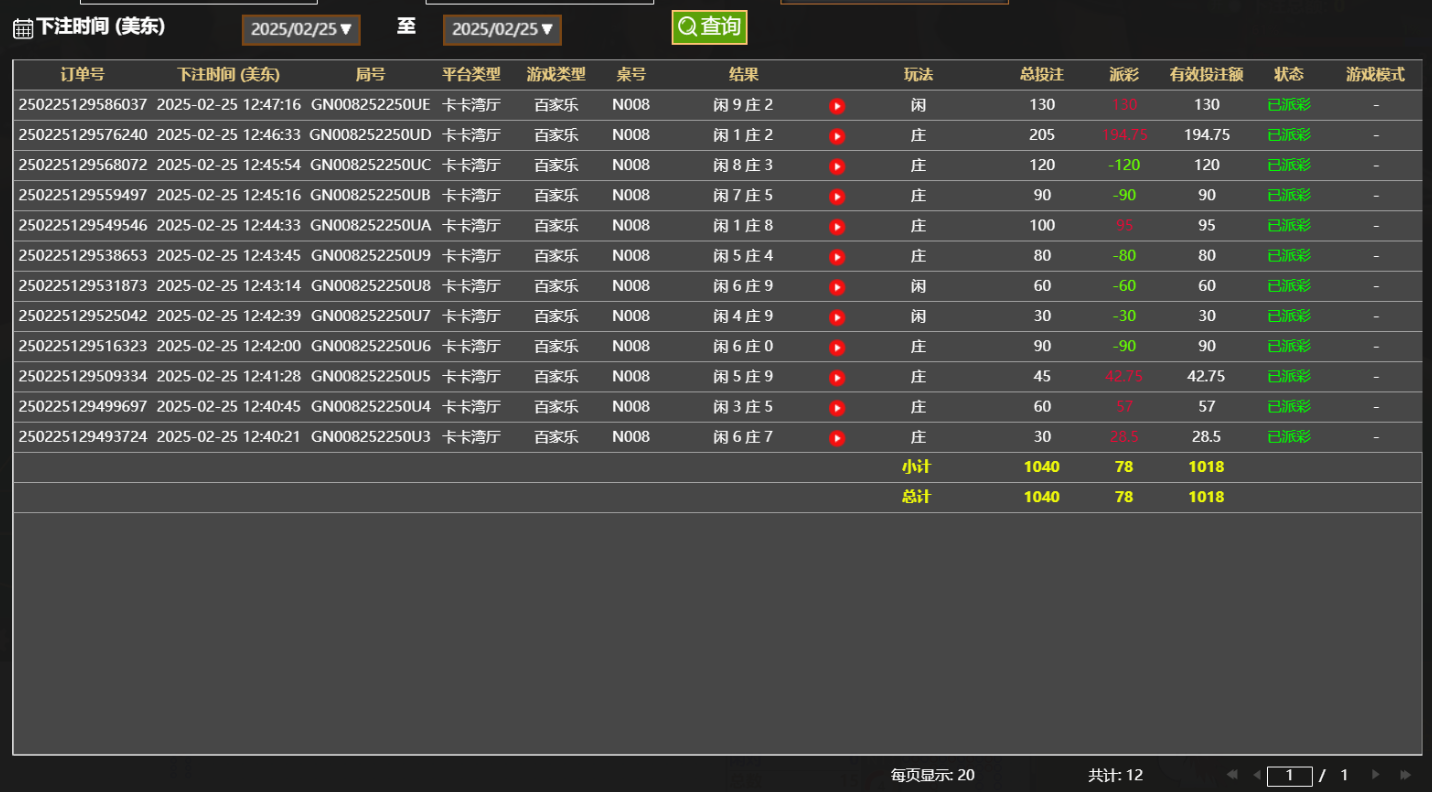Screen dimensions: 1432x792
Task: Select order number 250225129586037
Action: (x=83, y=105)
